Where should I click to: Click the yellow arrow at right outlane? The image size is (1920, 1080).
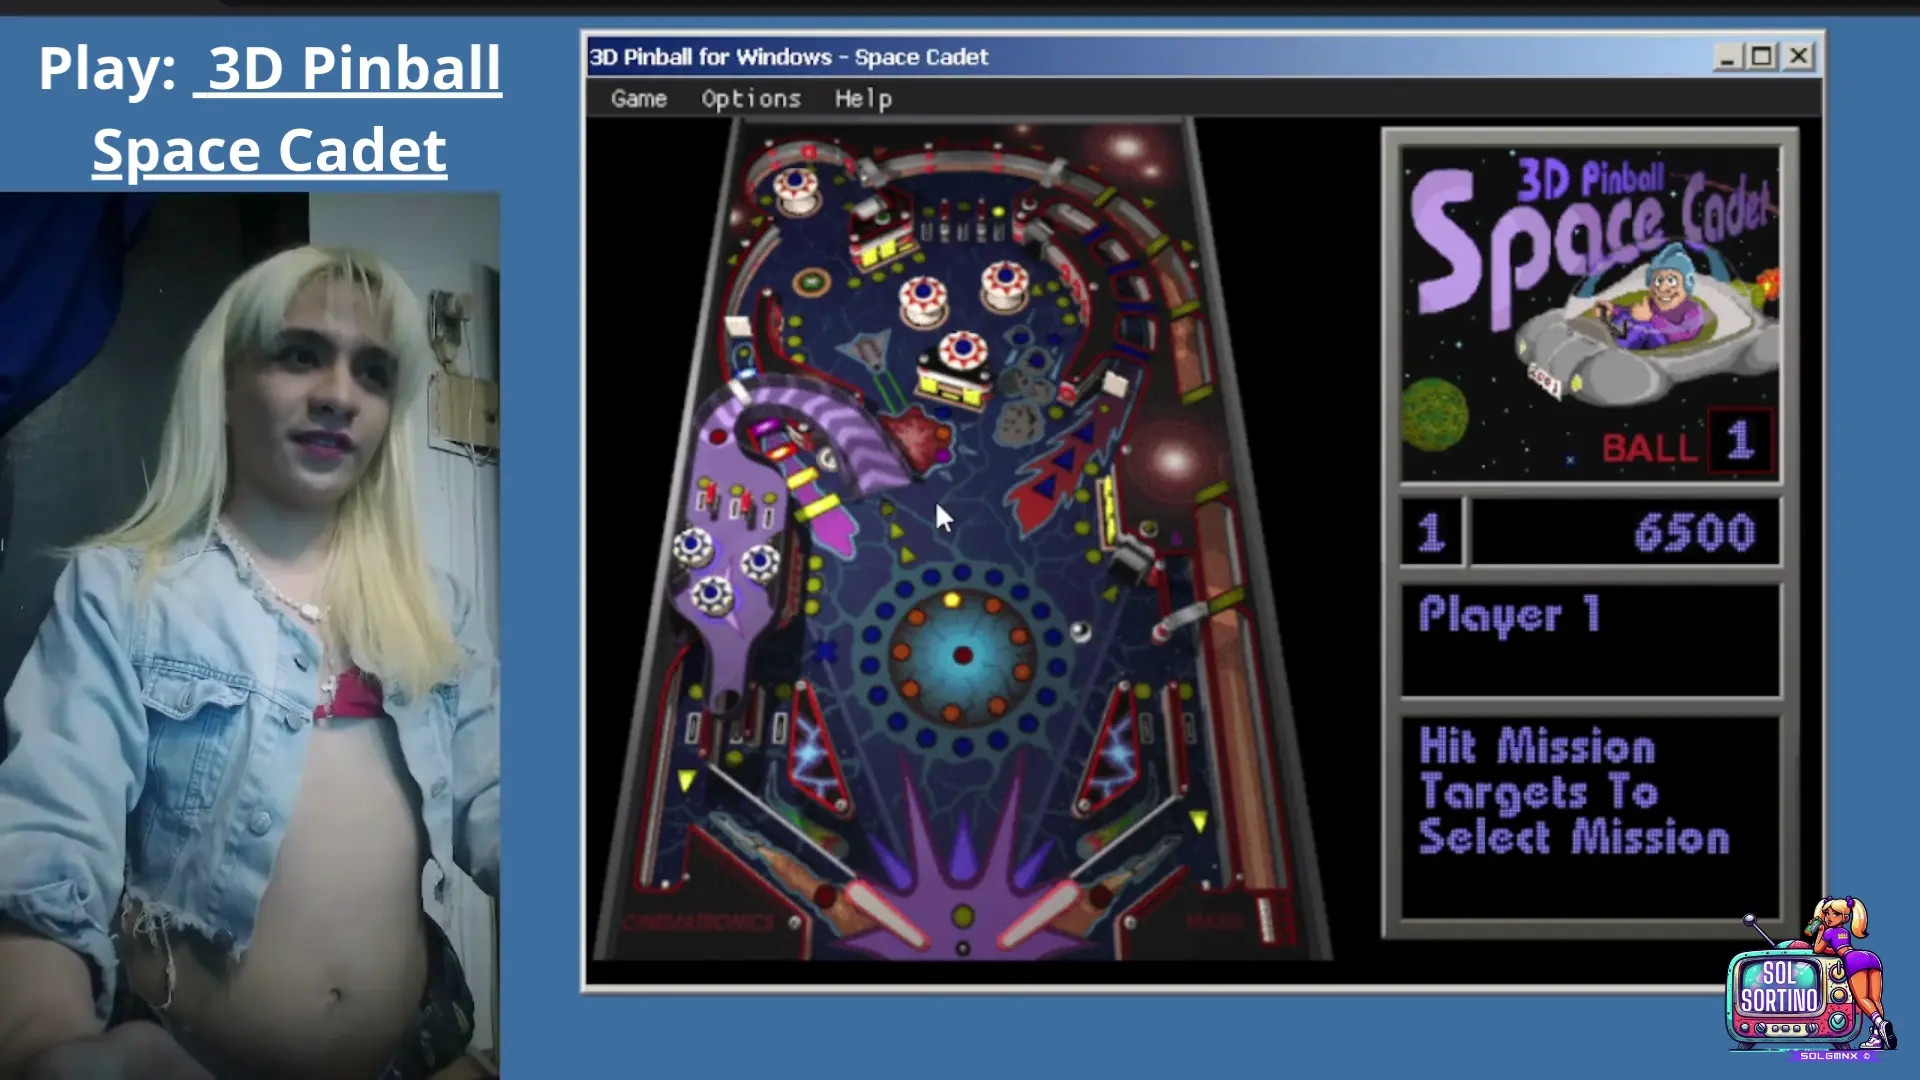pyautogui.click(x=1198, y=821)
